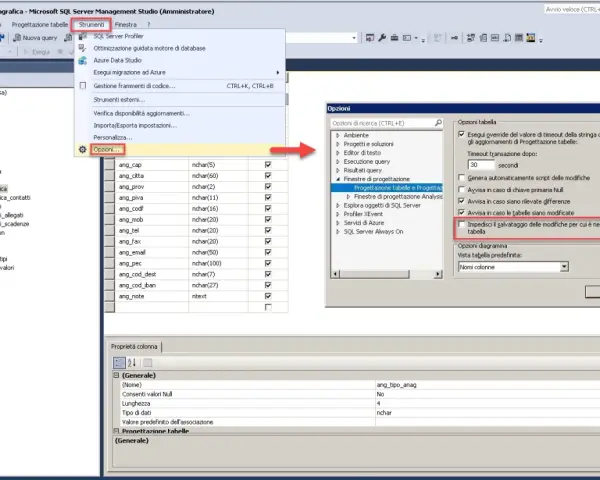Choose Importa/Esporta impostazioni... menu item
This screenshot has width=600, height=480.
180,125
